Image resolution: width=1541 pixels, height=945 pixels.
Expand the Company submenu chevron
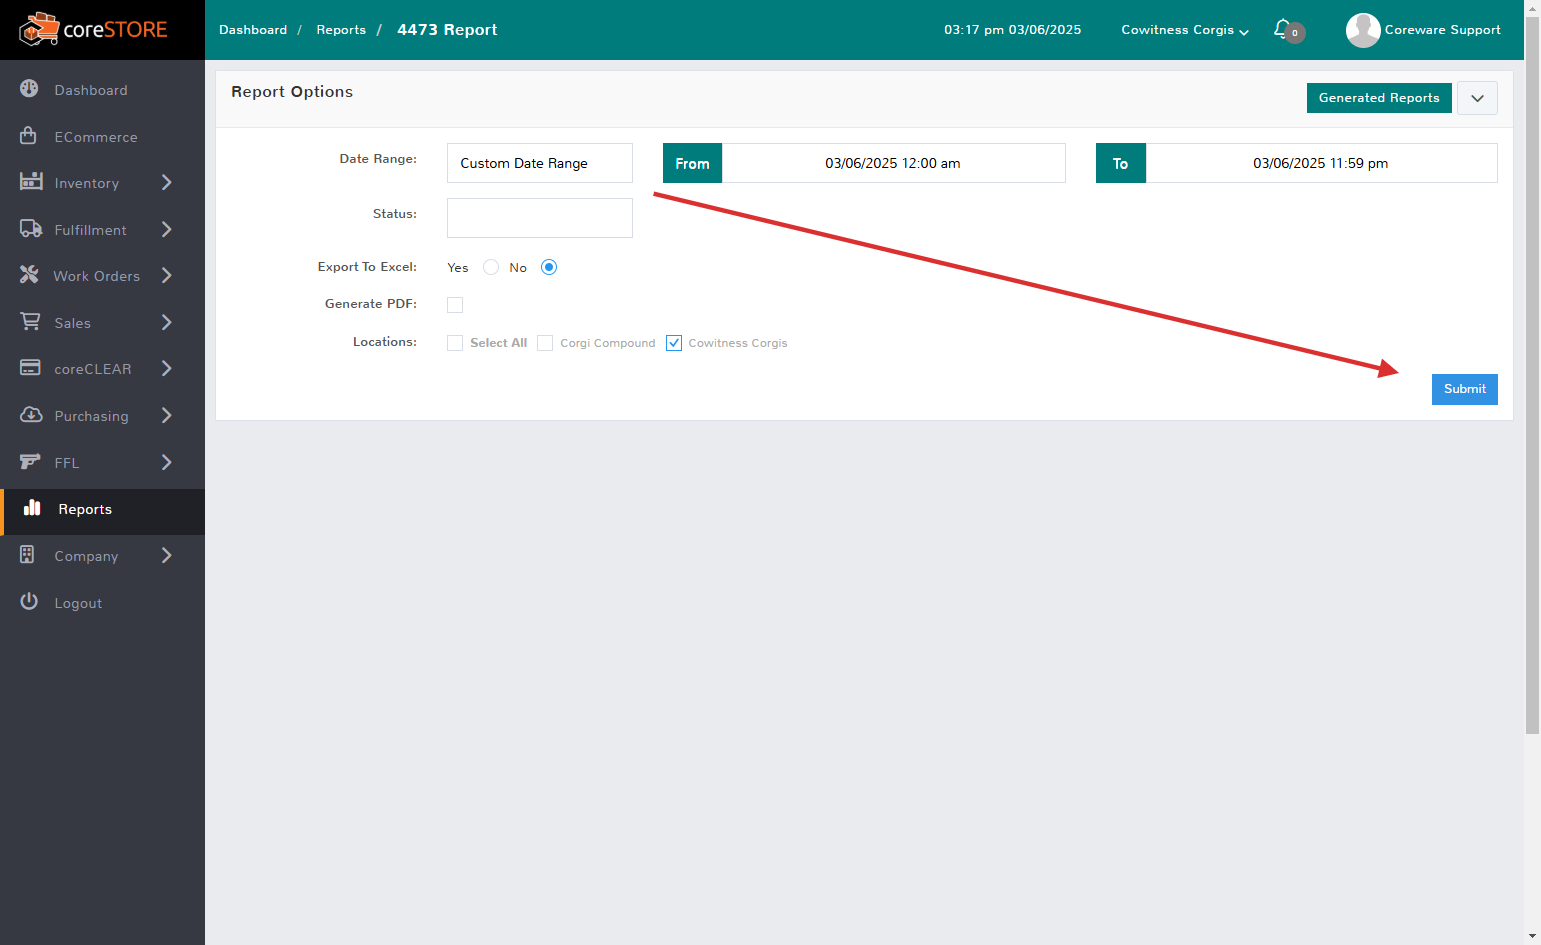coord(167,555)
